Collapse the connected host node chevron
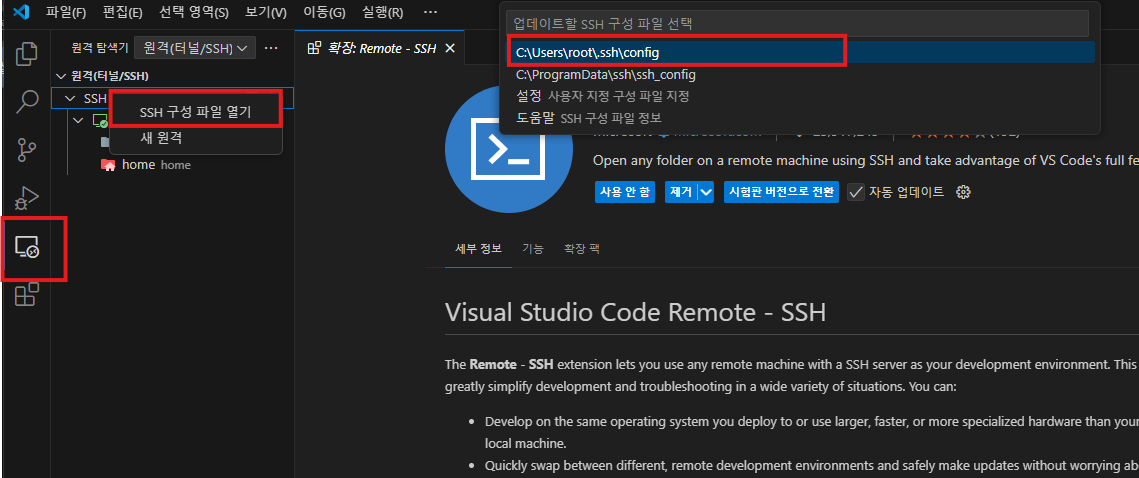 point(80,120)
